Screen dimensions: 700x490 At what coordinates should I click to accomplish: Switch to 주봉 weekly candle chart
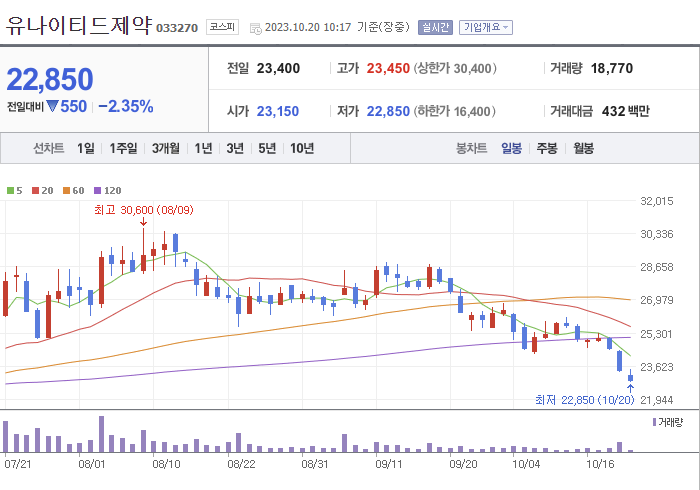[x=547, y=148]
